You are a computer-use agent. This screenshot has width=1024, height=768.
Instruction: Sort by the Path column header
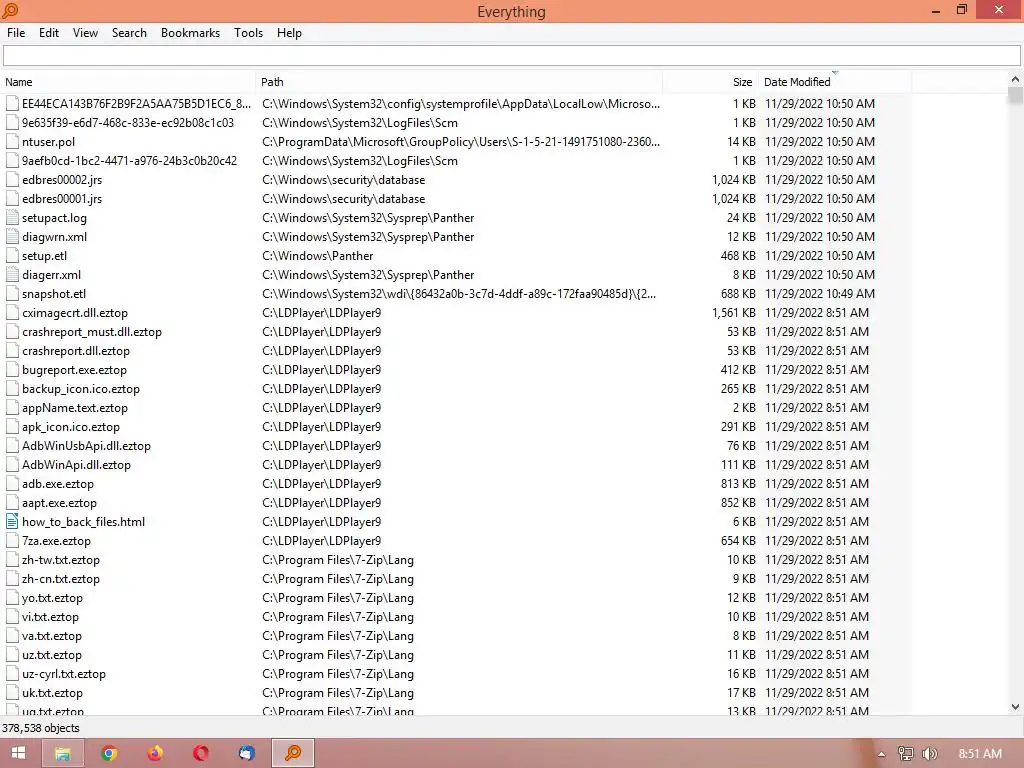point(459,82)
